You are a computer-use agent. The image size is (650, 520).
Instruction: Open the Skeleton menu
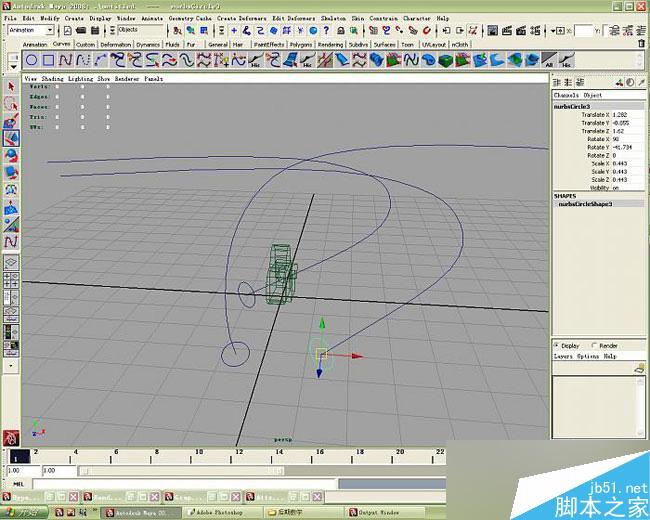(335, 18)
